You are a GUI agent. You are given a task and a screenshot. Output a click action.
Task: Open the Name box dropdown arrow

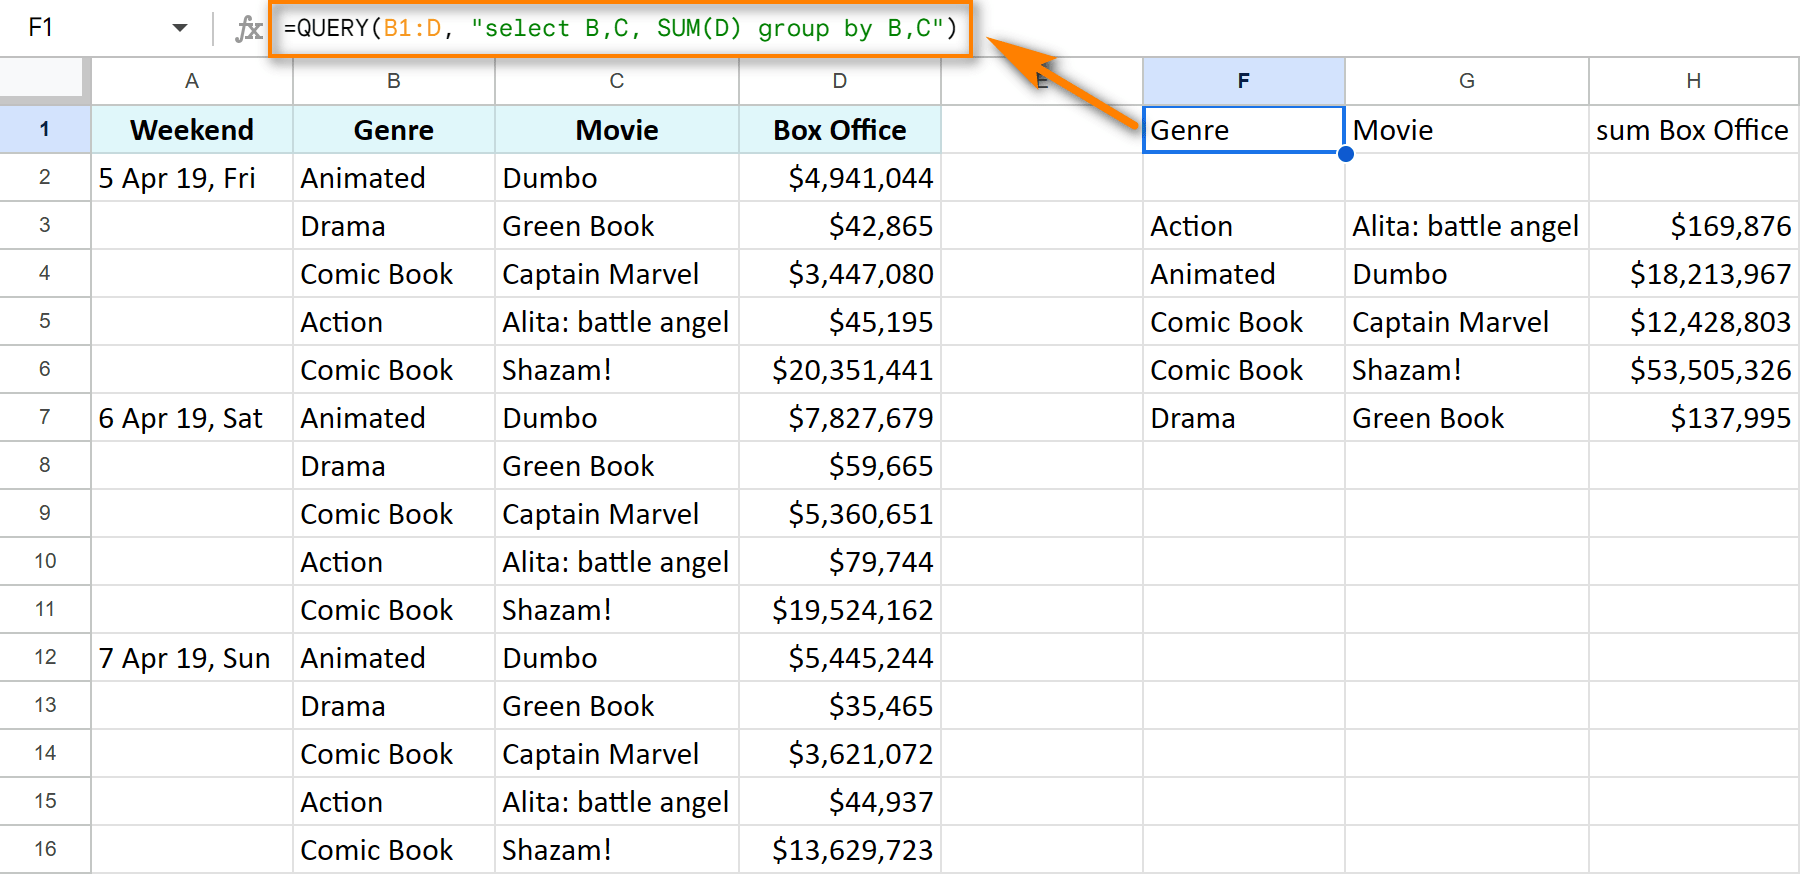click(180, 28)
